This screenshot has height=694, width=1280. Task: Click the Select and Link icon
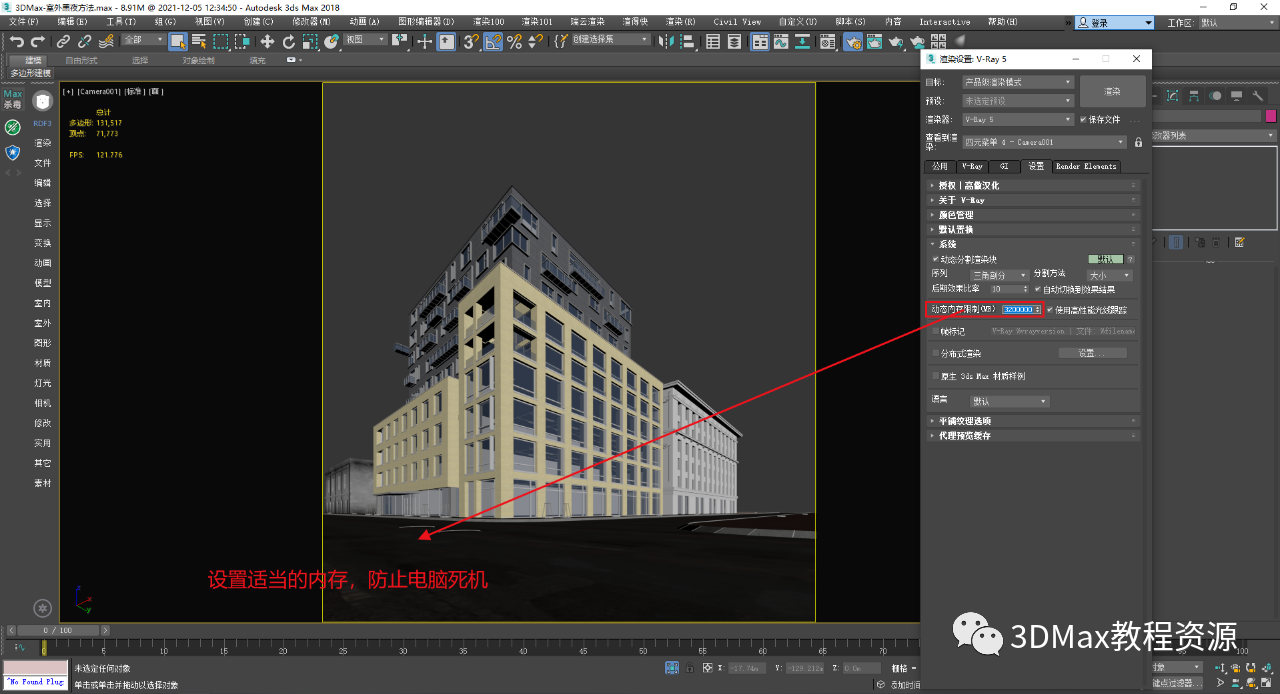(62, 40)
